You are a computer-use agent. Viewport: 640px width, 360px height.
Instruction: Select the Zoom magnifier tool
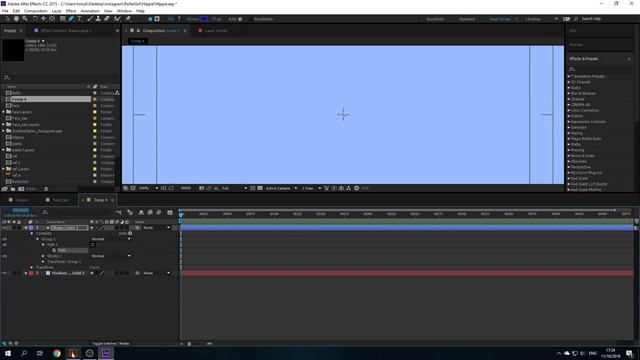coord(25,19)
